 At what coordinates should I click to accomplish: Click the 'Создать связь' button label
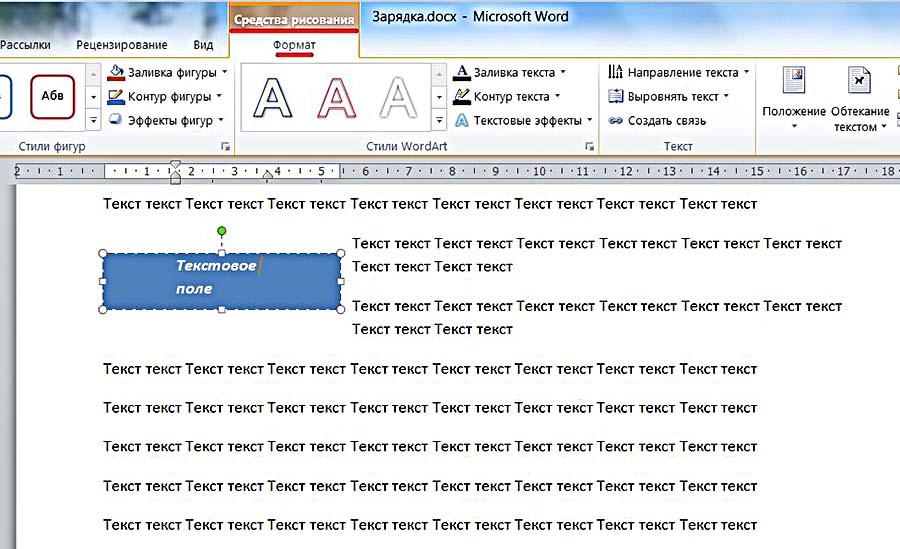pyautogui.click(x=667, y=121)
